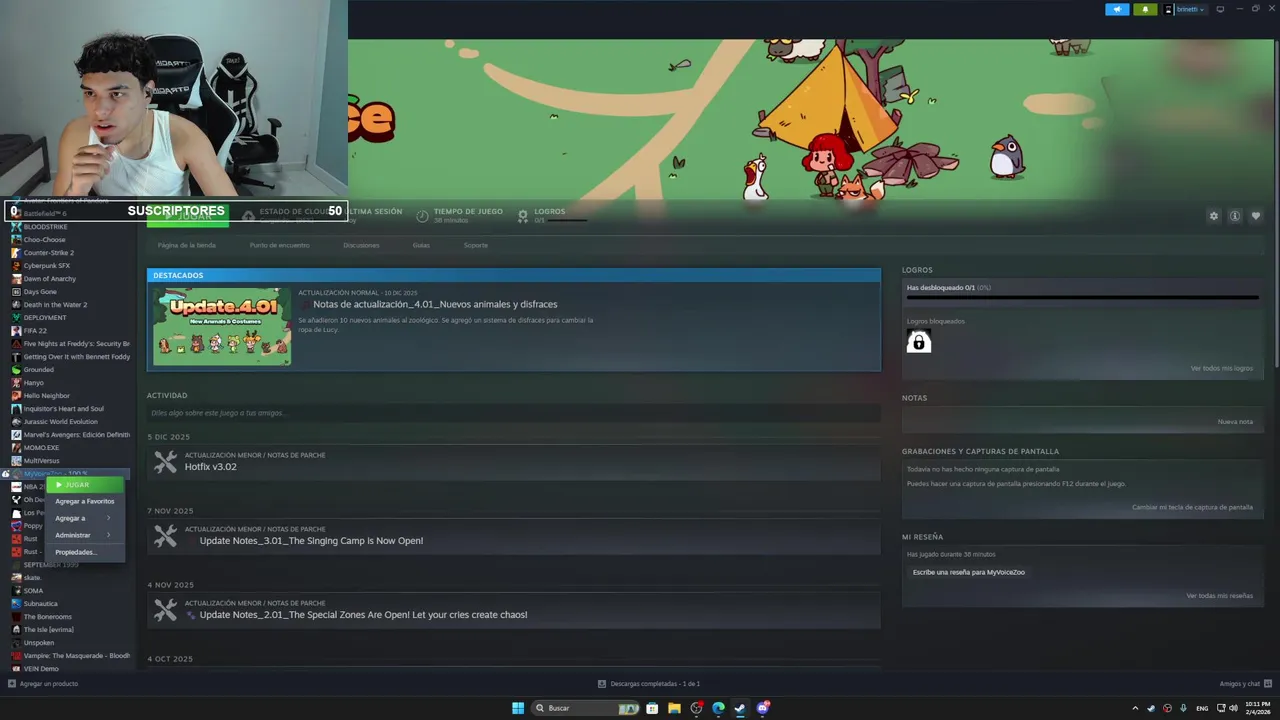Screen dimensions: 1280x720
Task: Open the Steam announcements megaphone button
Action: [1117, 9]
